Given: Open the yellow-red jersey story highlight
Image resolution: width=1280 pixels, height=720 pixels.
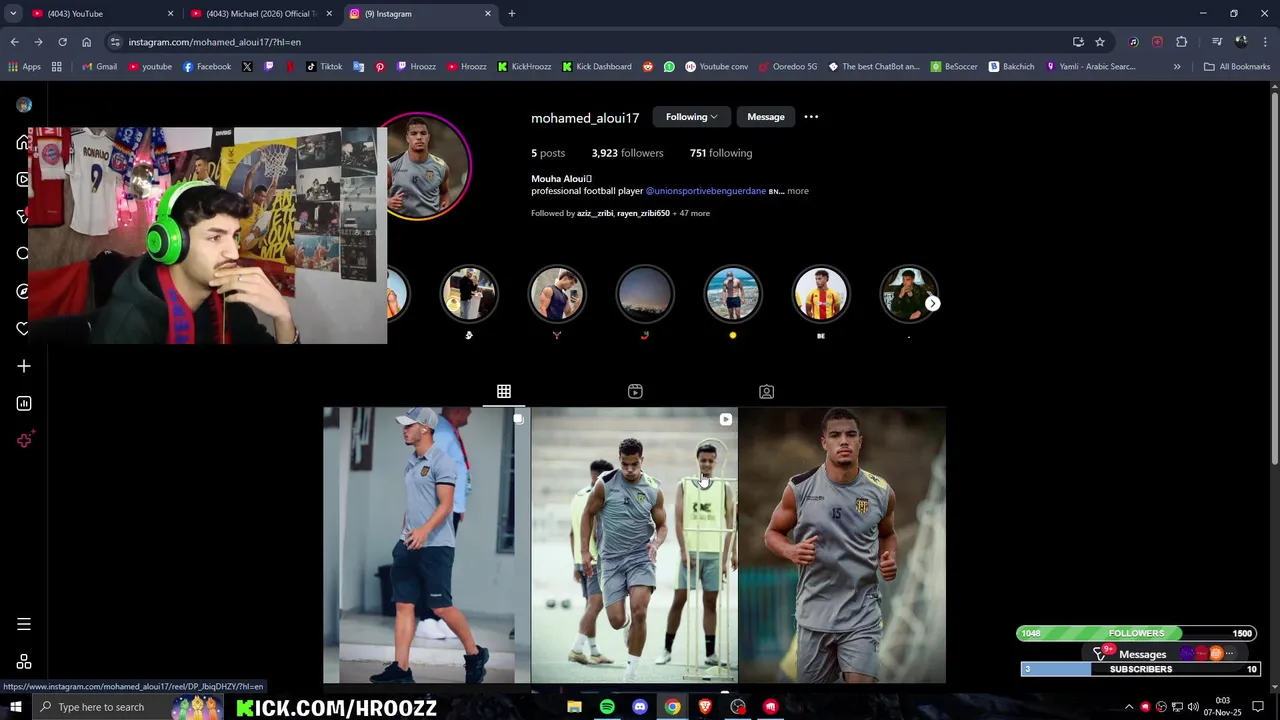Looking at the screenshot, I should [x=821, y=294].
